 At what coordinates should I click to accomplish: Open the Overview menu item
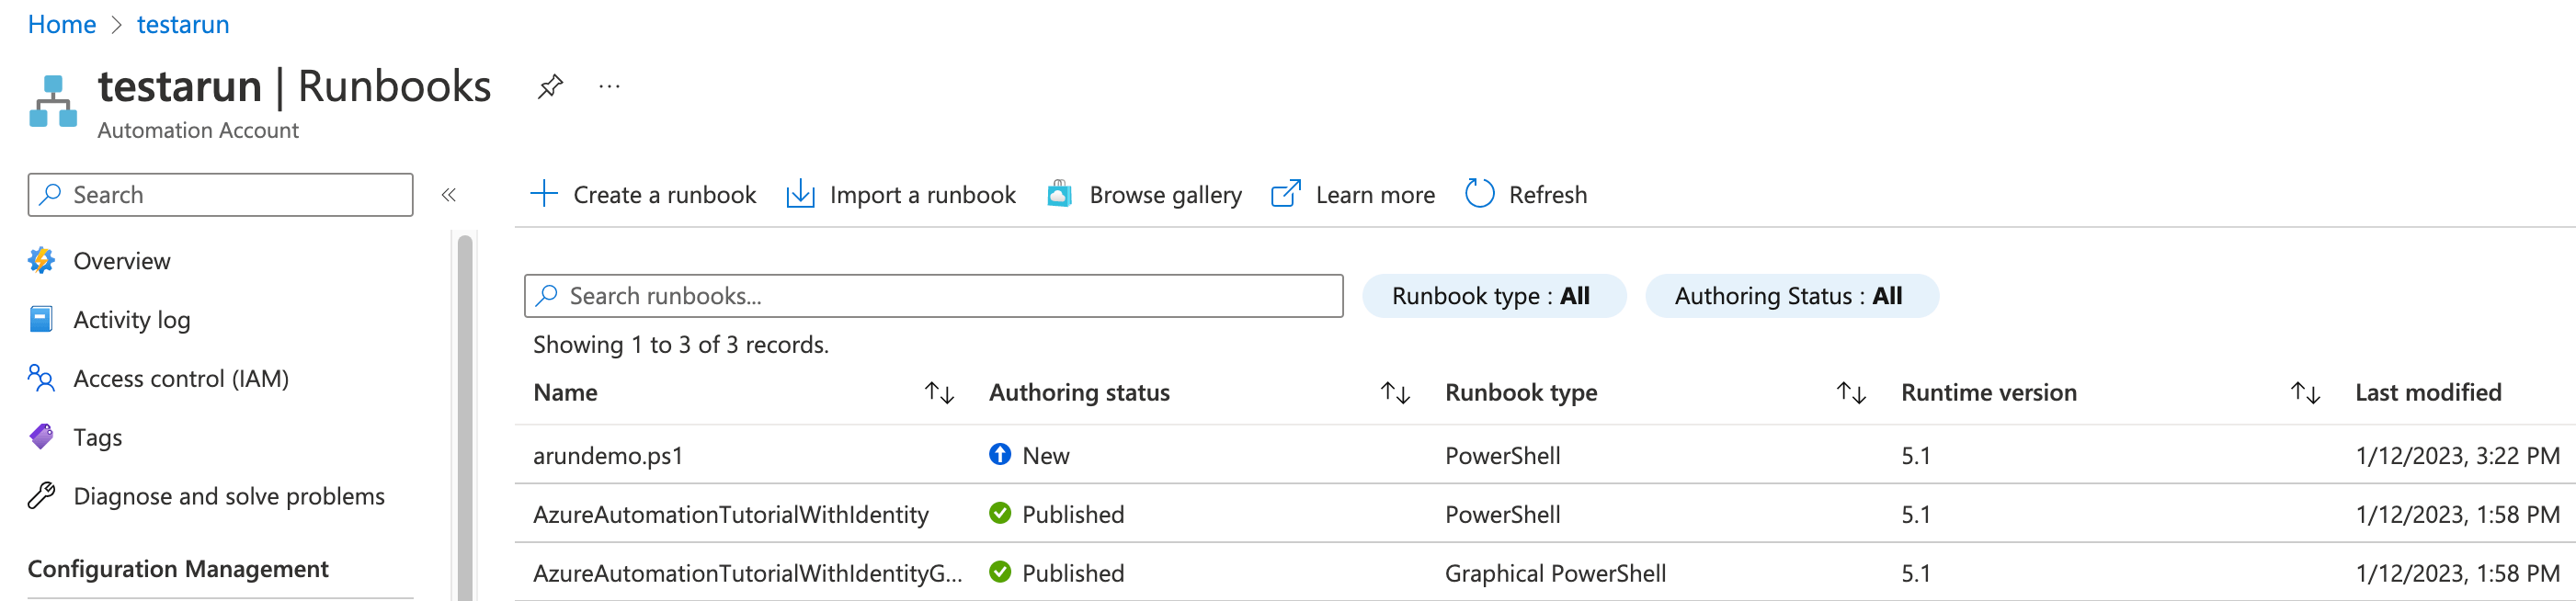click(x=121, y=261)
